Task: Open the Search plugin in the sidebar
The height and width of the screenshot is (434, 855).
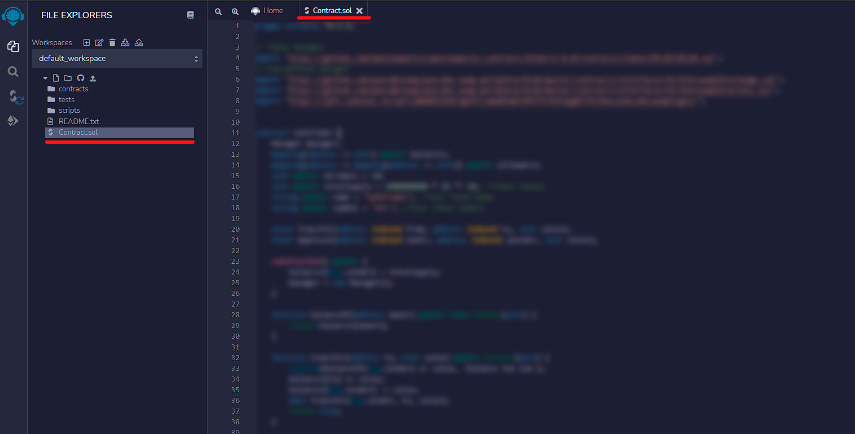Action: click(x=13, y=71)
